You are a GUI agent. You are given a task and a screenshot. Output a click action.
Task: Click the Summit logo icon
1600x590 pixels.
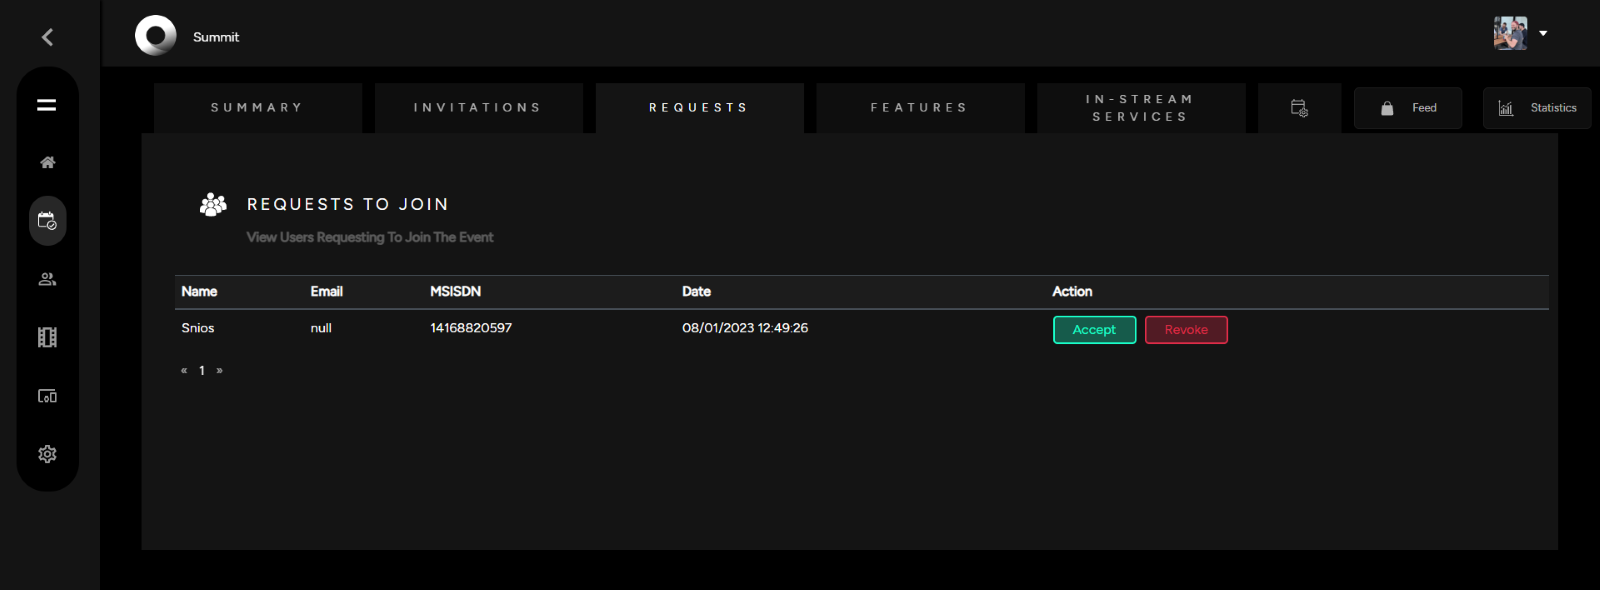coord(156,36)
